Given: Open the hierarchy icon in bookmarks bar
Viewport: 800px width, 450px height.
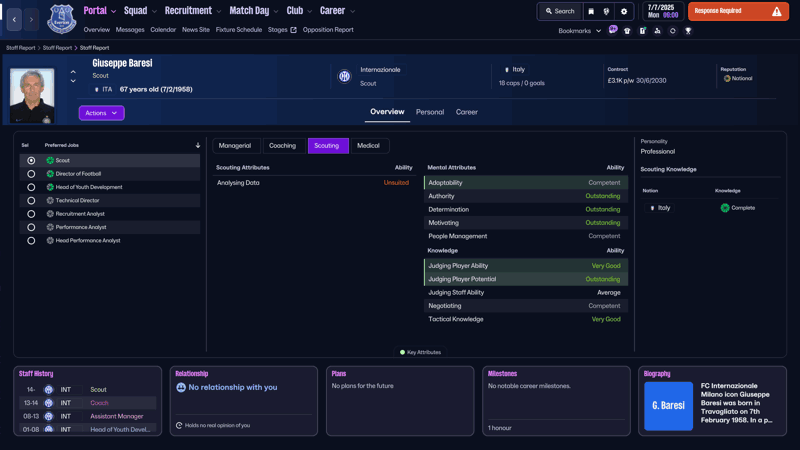Looking at the screenshot, I should tap(657, 31).
